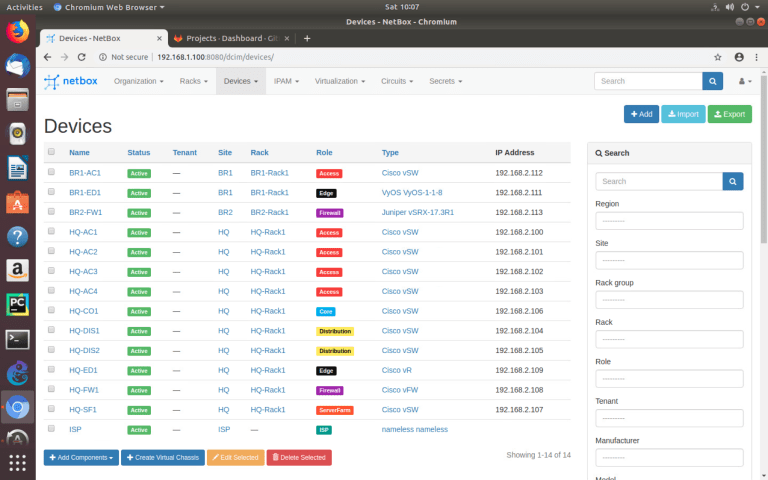Click the red Access role label for BR1-AC1
768x480 pixels.
pos(329,173)
